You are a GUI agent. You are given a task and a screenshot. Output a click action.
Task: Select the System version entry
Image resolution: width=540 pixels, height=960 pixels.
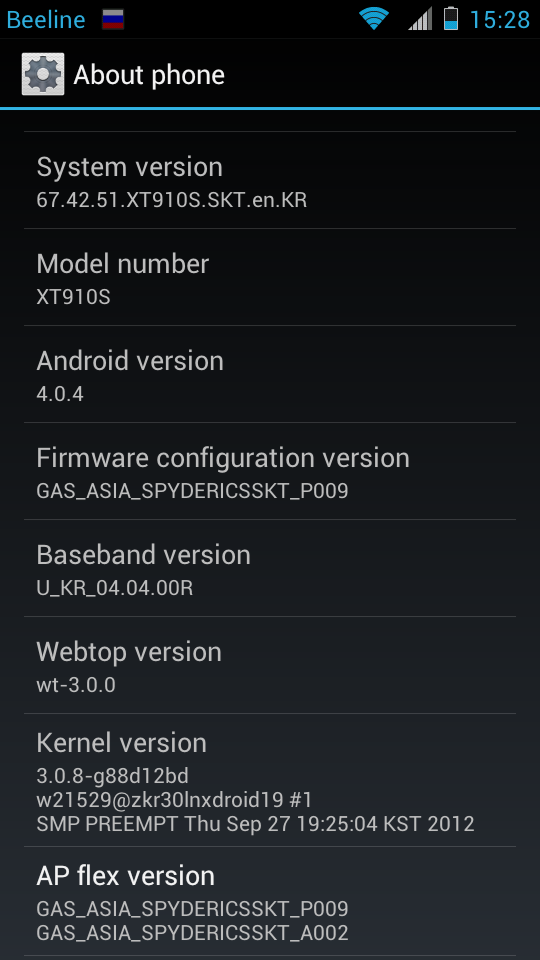(270, 180)
